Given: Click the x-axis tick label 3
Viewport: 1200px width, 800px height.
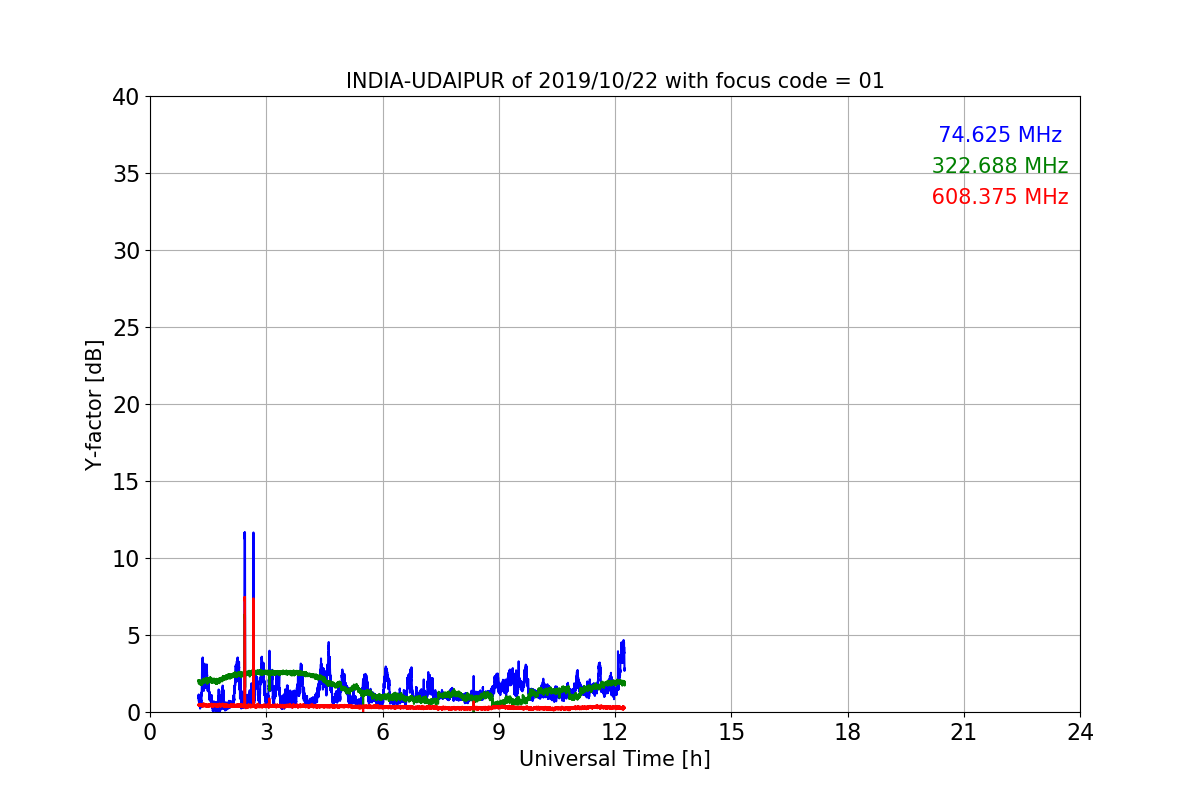Looking at the screenshot, I should click(x=266, y=732).
